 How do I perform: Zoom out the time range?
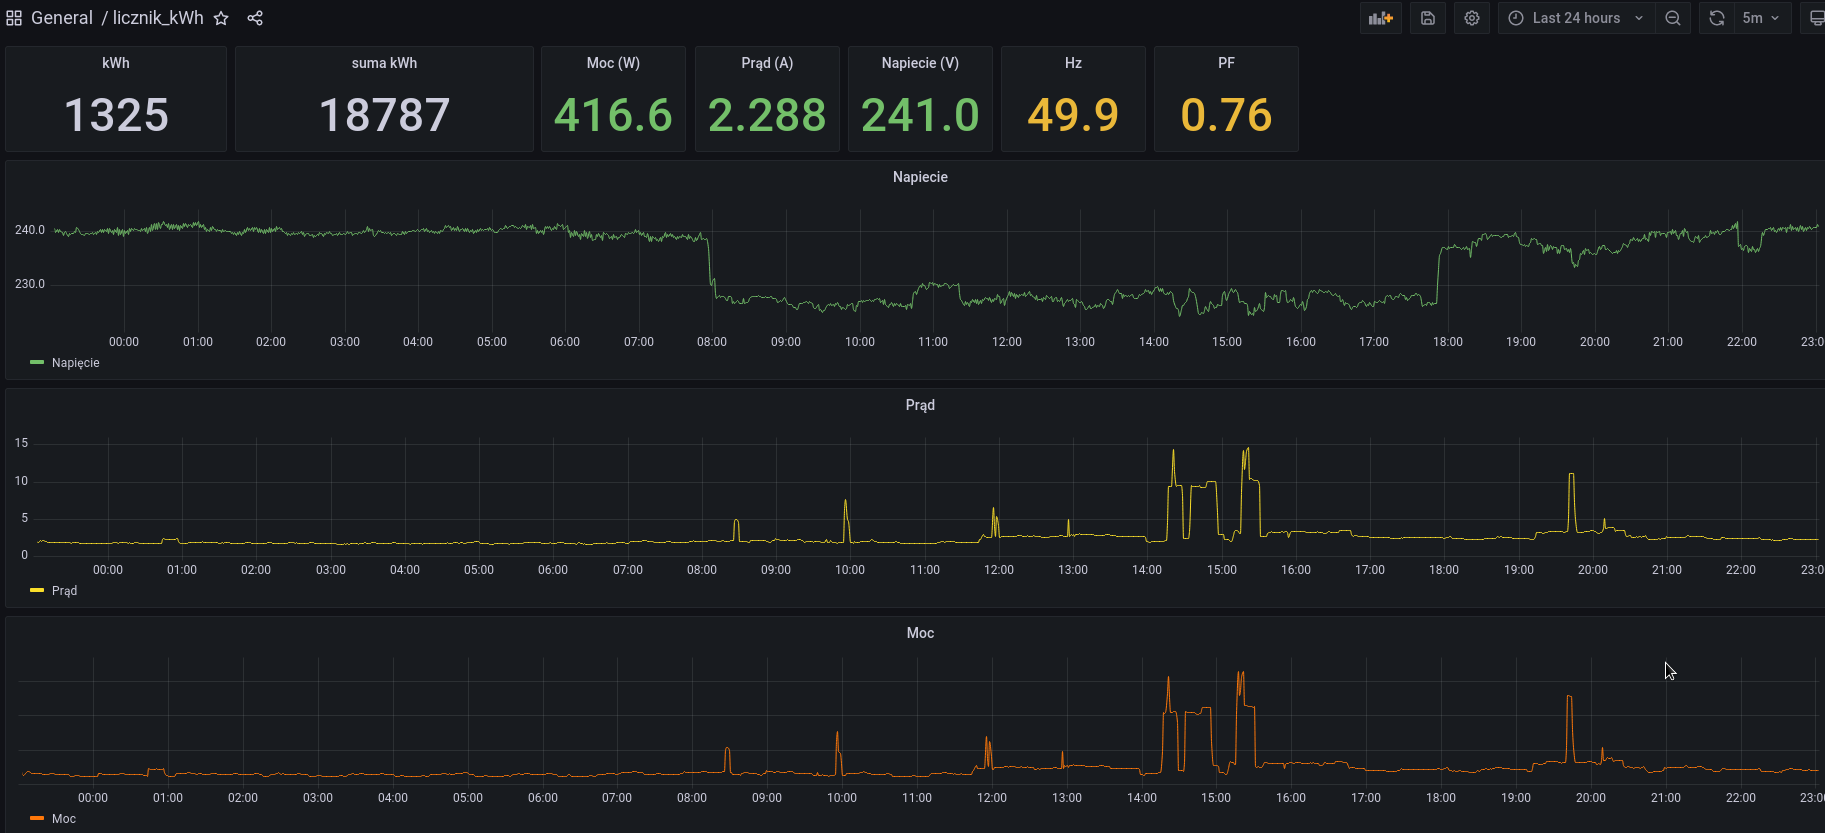click(x=1672, y=18)
